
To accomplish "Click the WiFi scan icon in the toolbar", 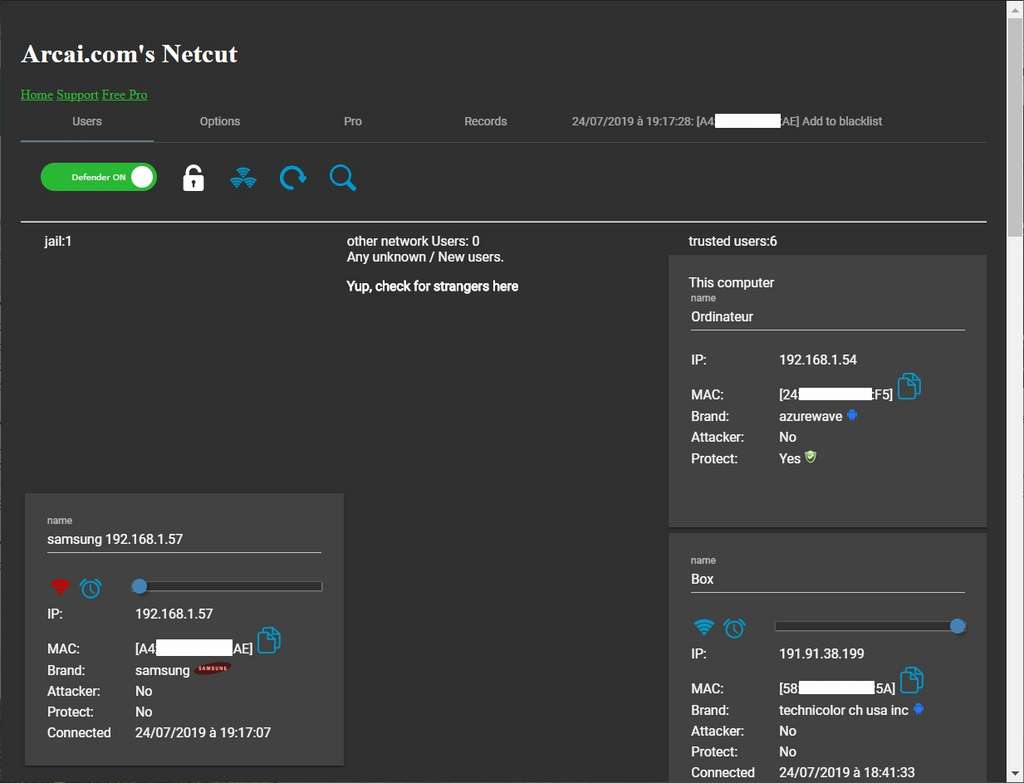I will point(242,177).
